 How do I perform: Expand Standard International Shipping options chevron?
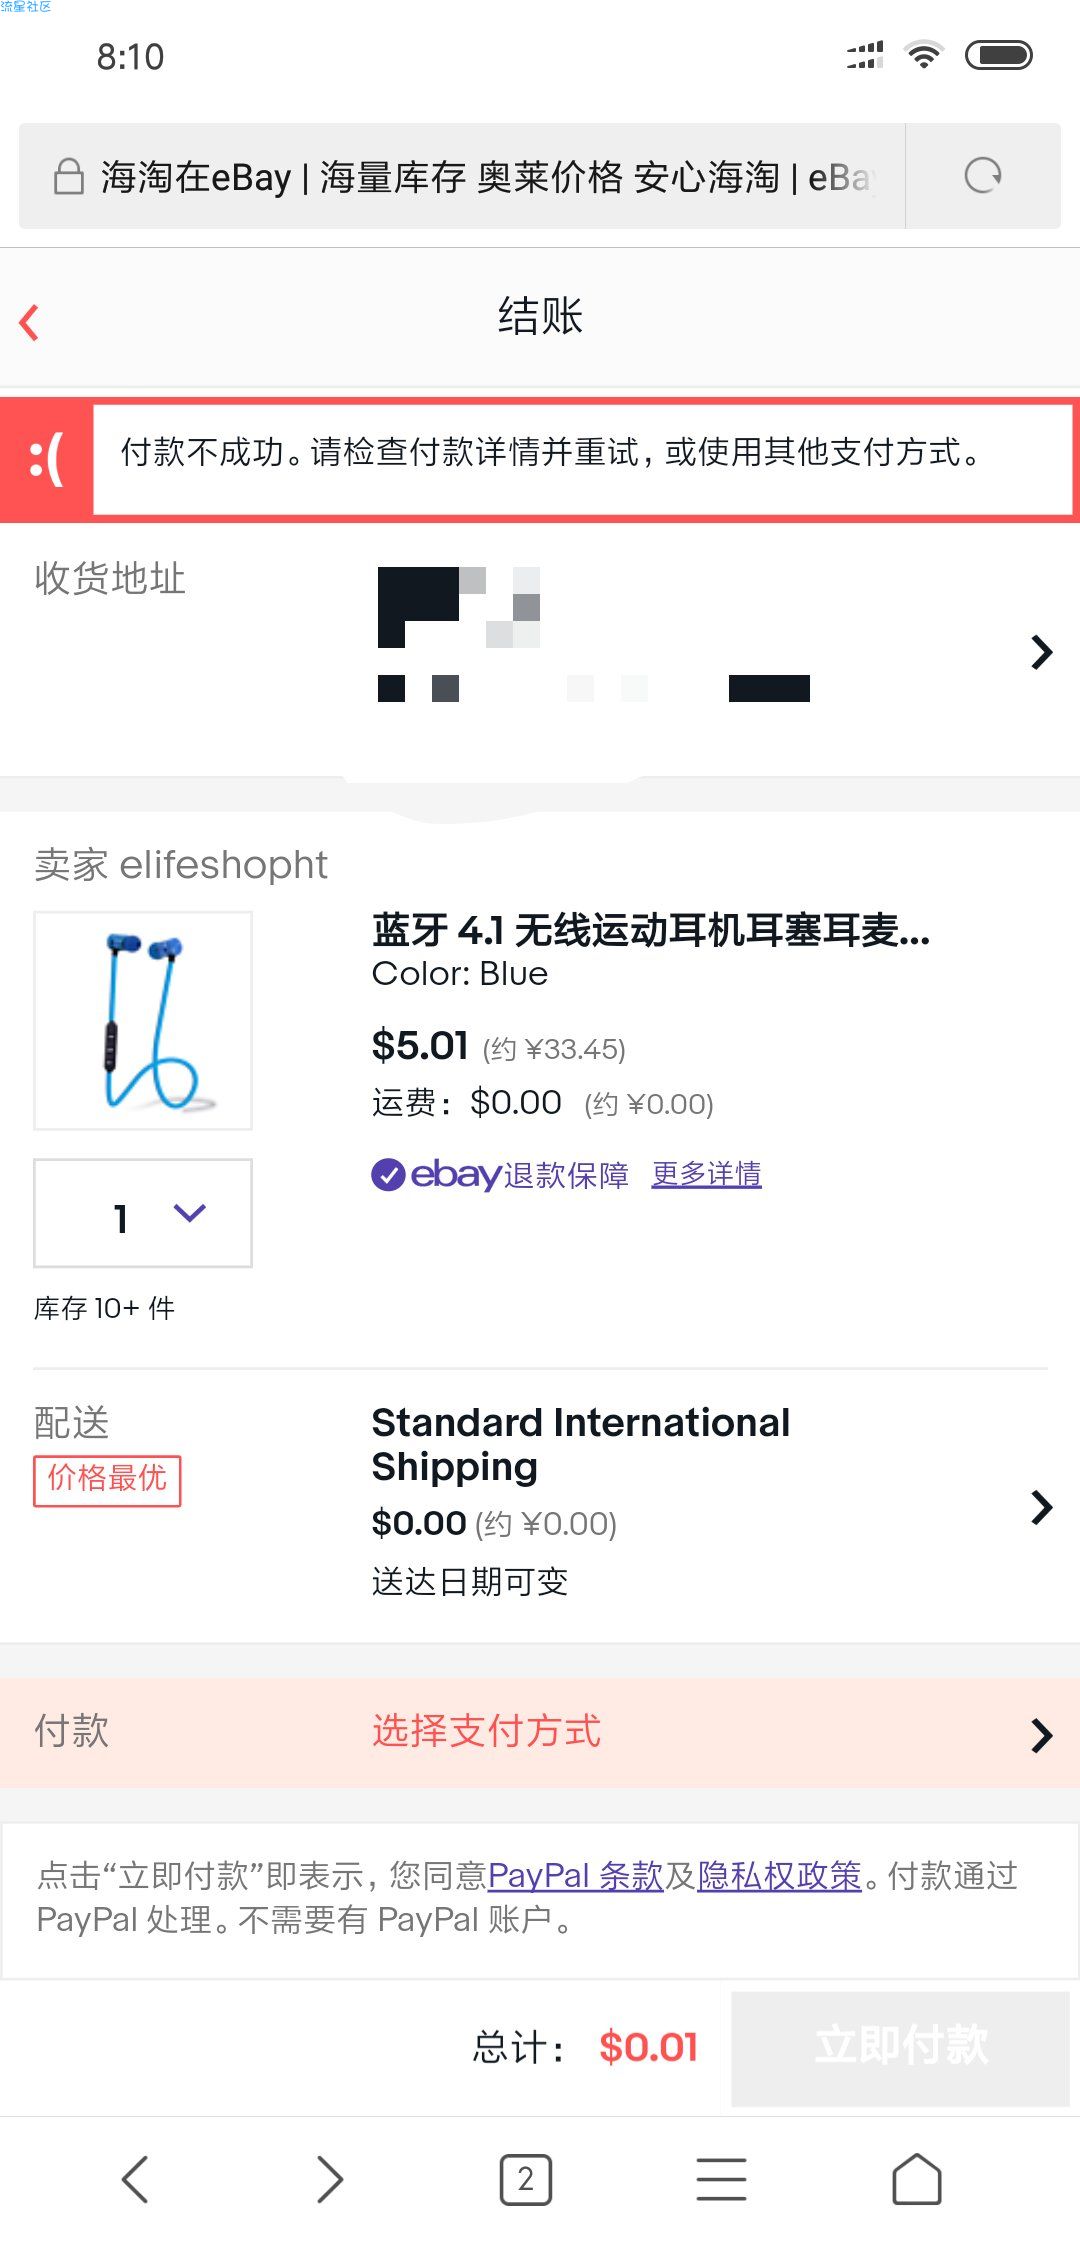(x=1042, y=1507)
